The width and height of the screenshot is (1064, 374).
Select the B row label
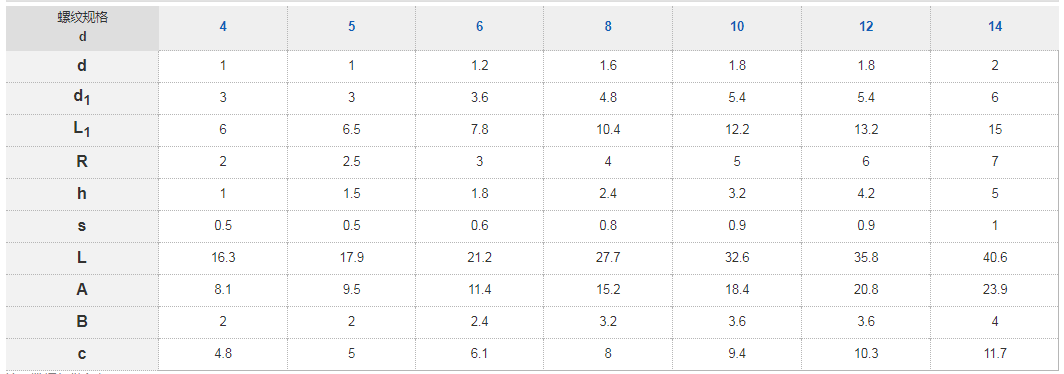coord(82,321)
